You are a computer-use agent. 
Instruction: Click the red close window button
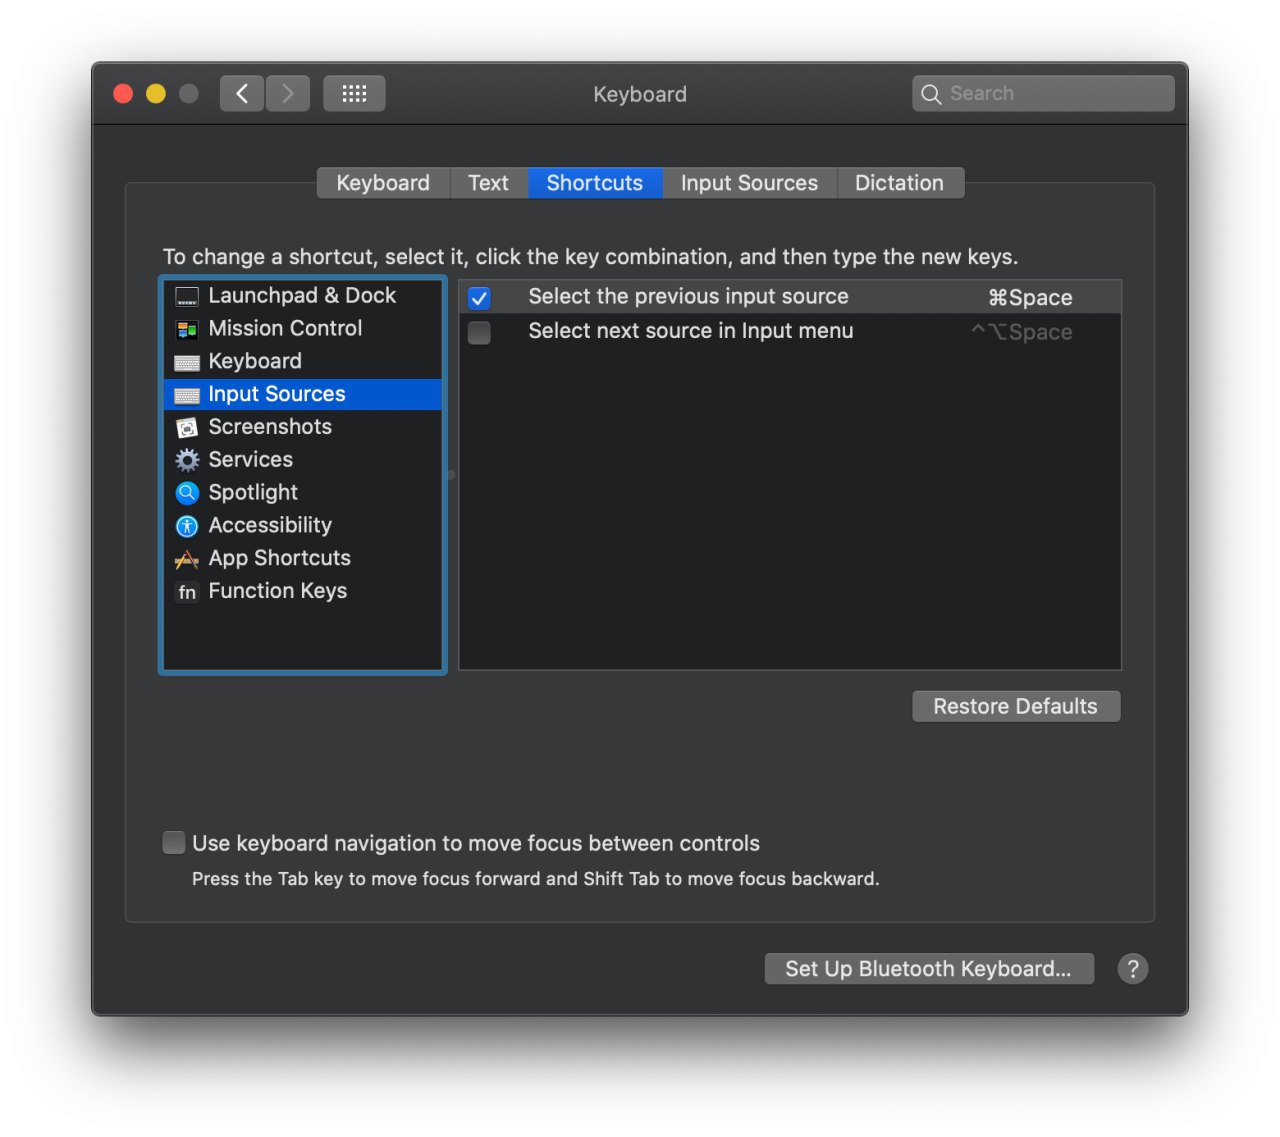pyautogui.click(x=123, y=94)
